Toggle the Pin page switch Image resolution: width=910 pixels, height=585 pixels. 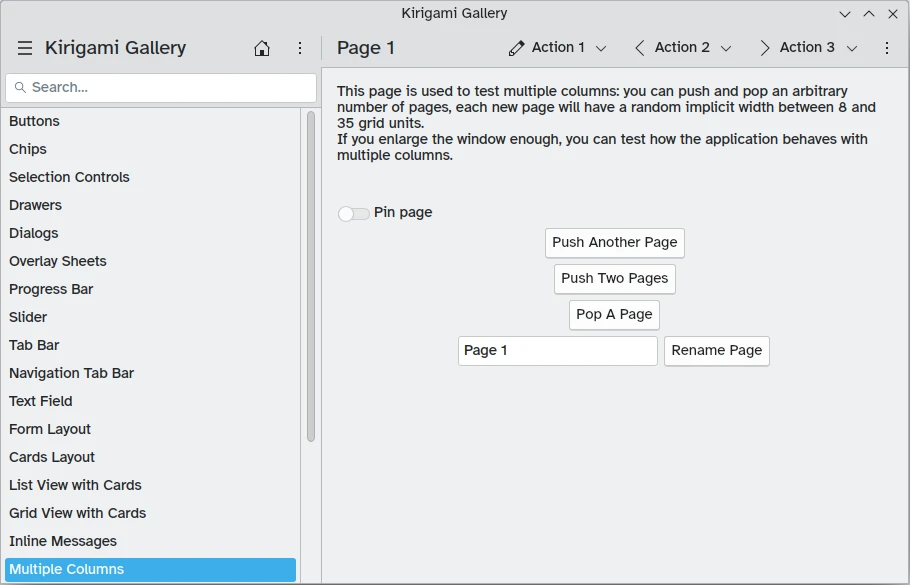[353, 214]
